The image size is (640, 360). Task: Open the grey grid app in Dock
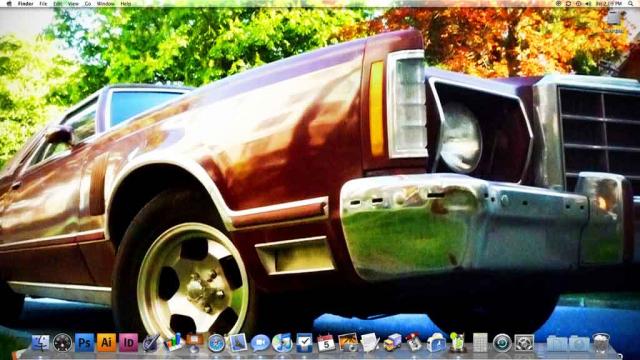(x=480, y=343)
